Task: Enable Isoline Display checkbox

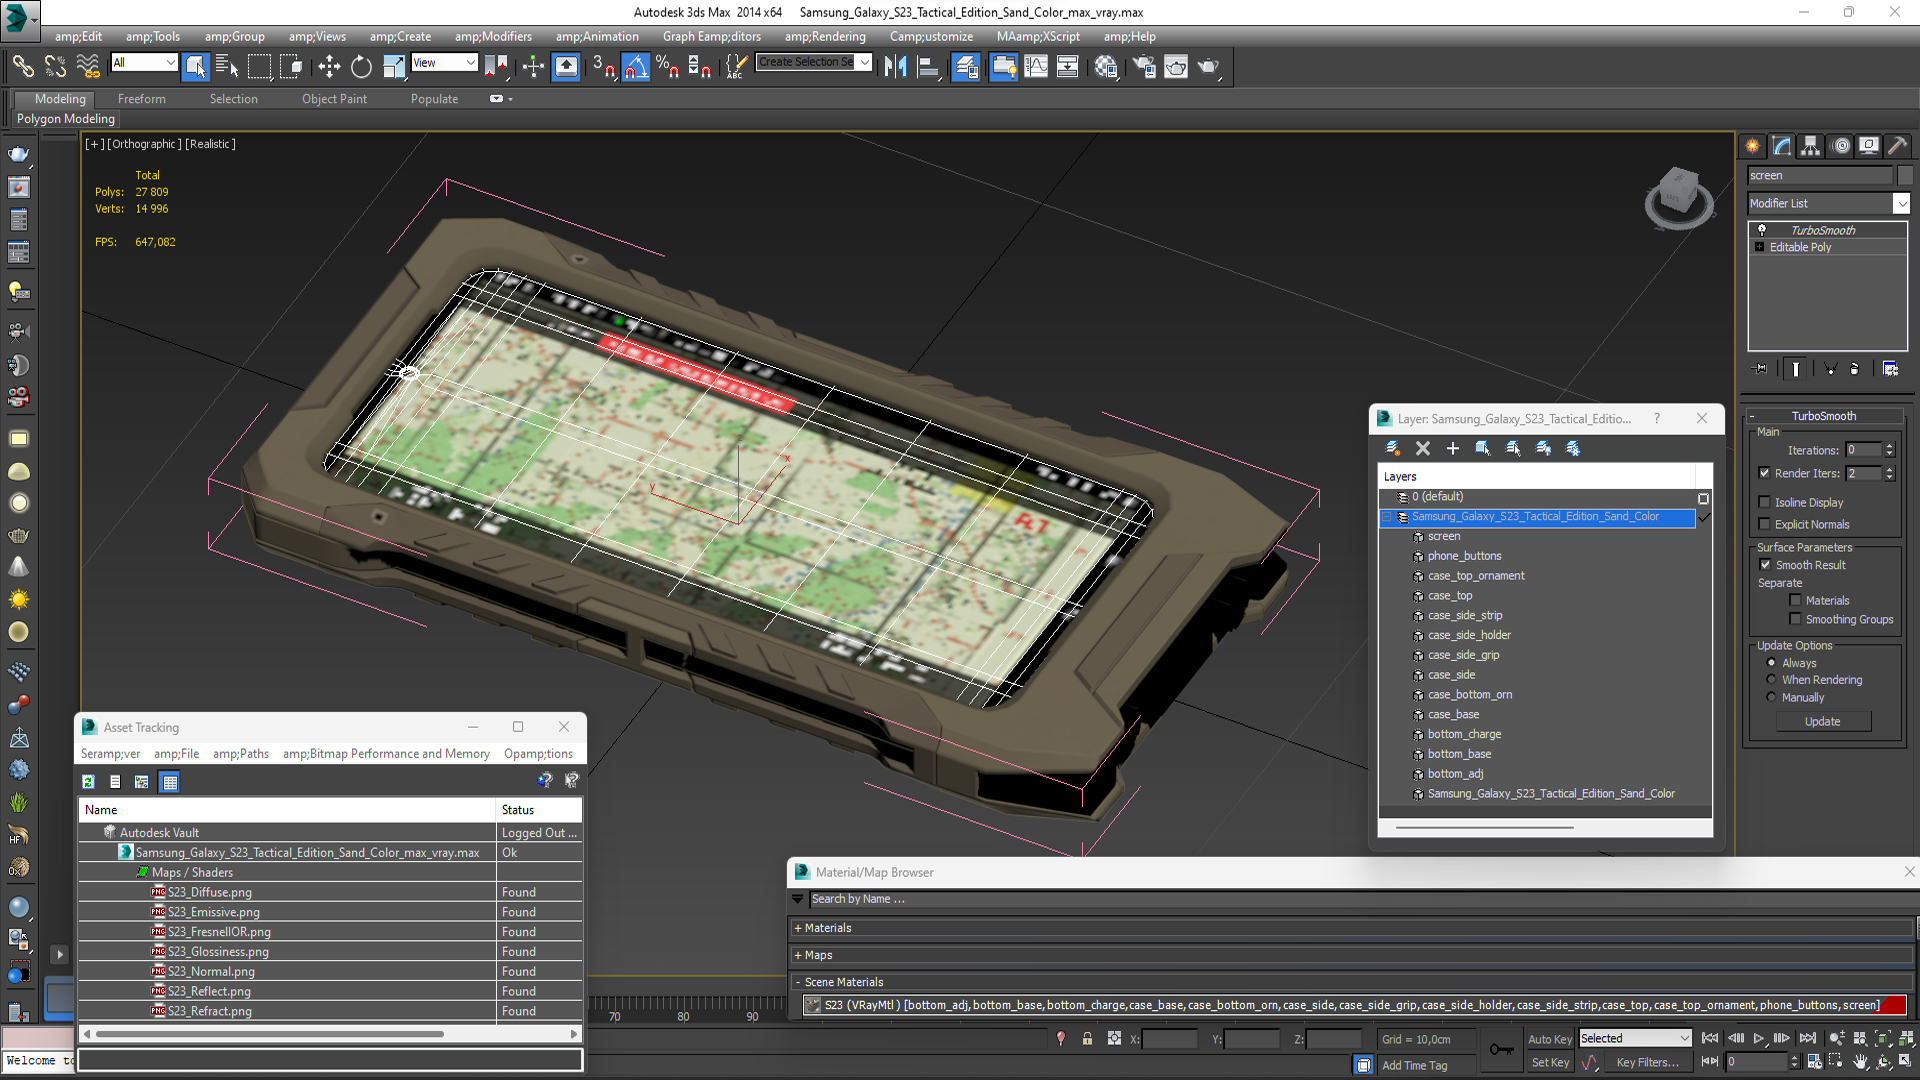Action: coord(1765,502)
